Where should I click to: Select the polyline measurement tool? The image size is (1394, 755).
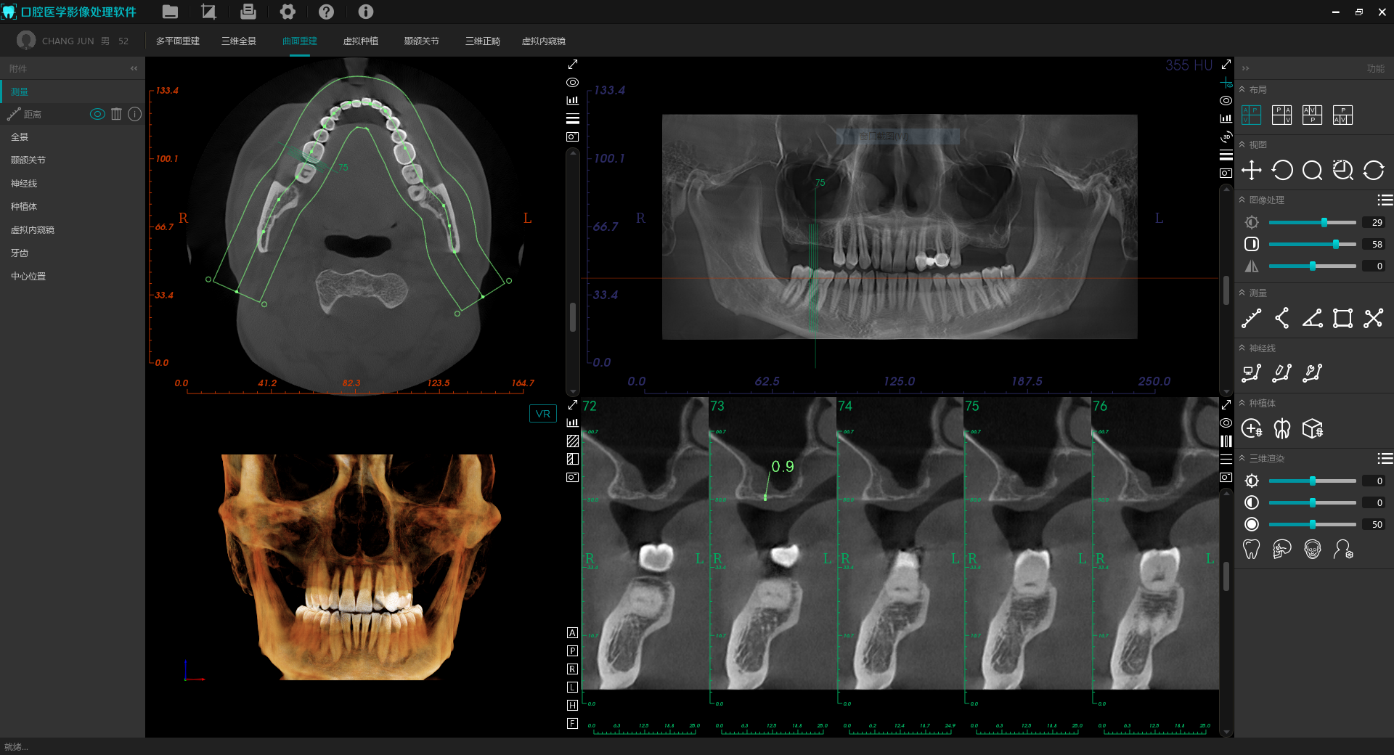pos(1282,318)
